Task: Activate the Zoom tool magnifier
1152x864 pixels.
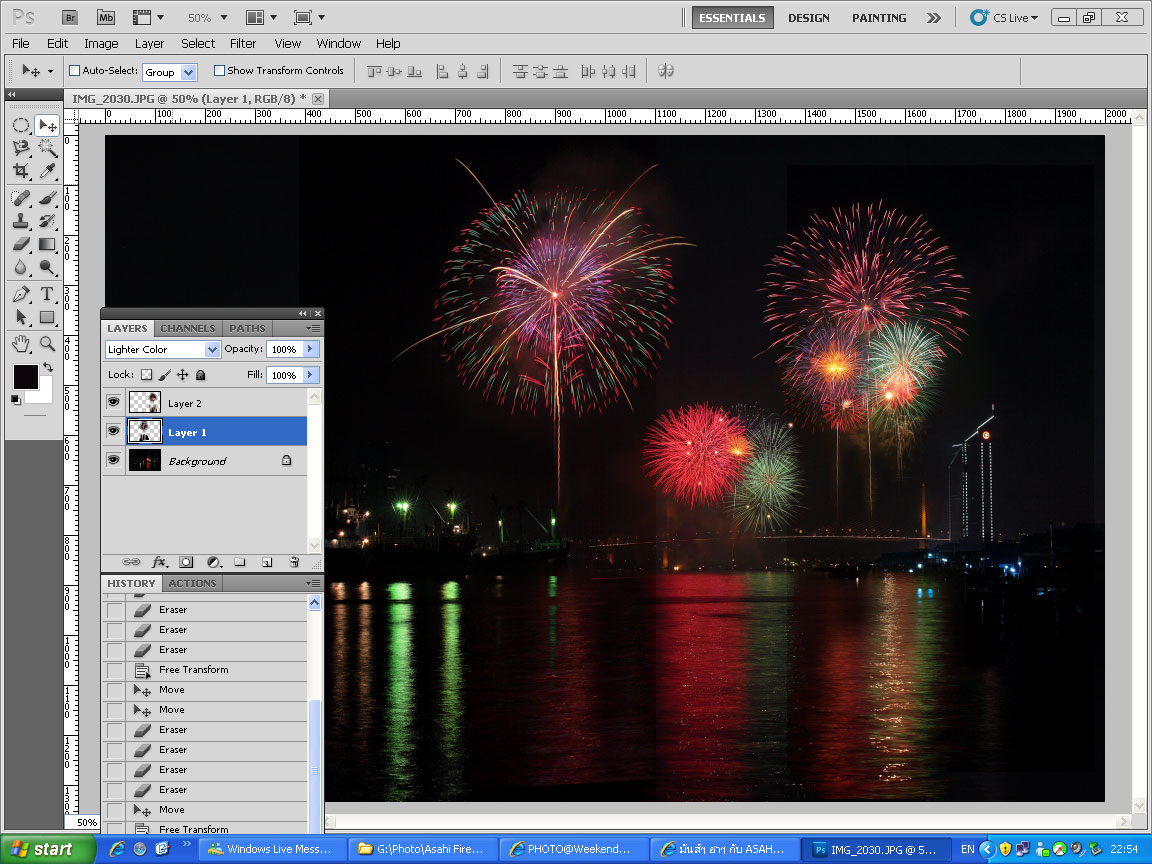Action: [x=47, y=344]
